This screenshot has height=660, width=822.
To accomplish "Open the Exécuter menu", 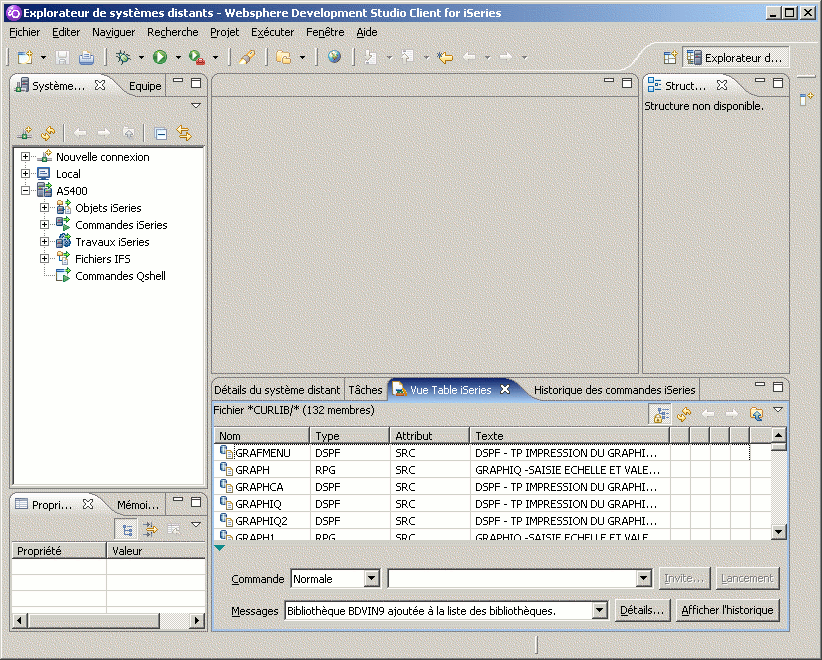I will pos(273,32).
